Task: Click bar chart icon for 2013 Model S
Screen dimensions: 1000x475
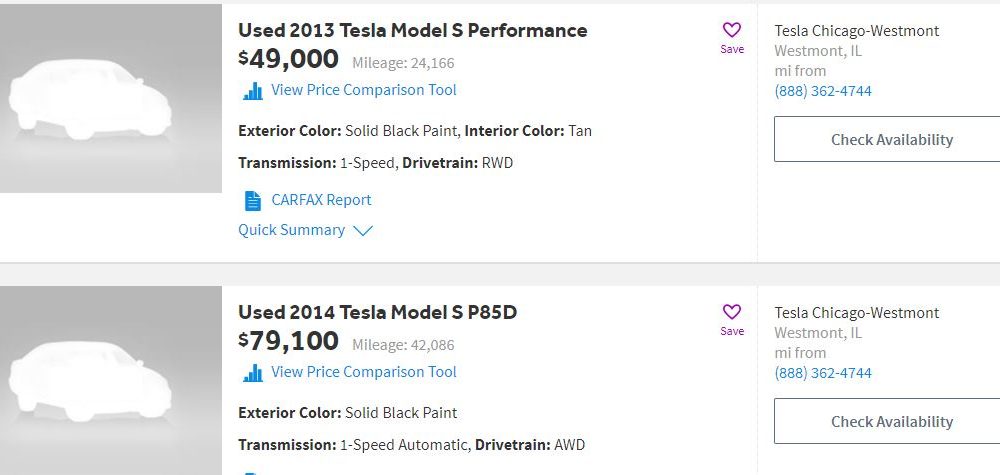Action: pos(253,91)
